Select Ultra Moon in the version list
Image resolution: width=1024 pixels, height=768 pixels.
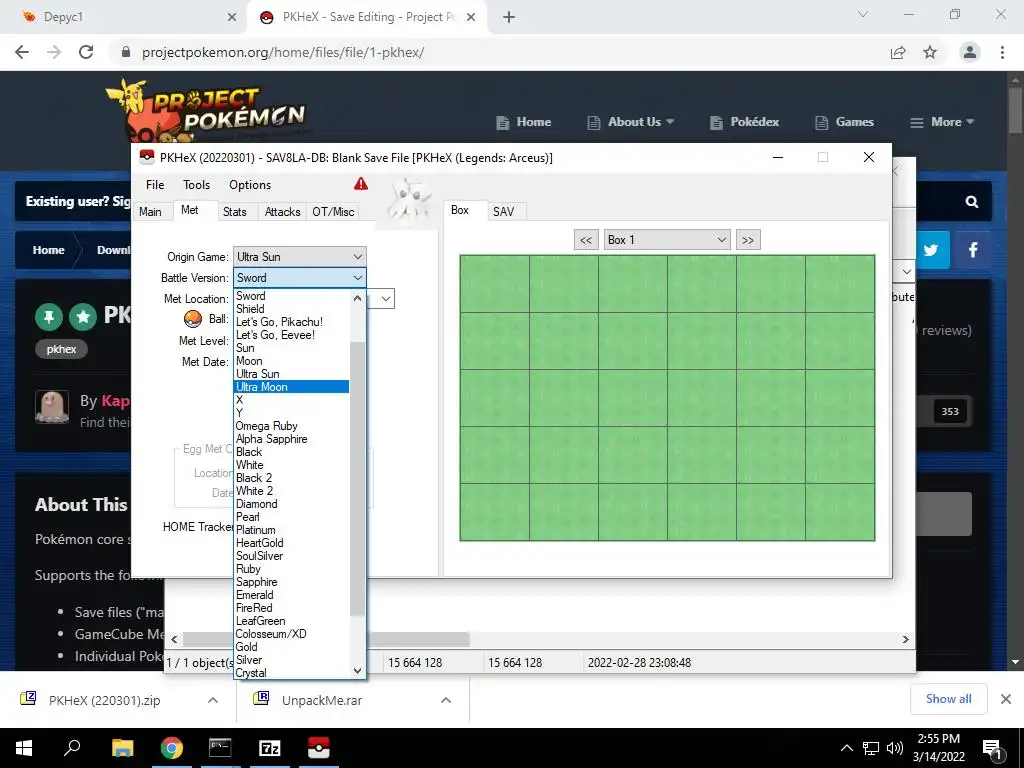click(291, 387)
